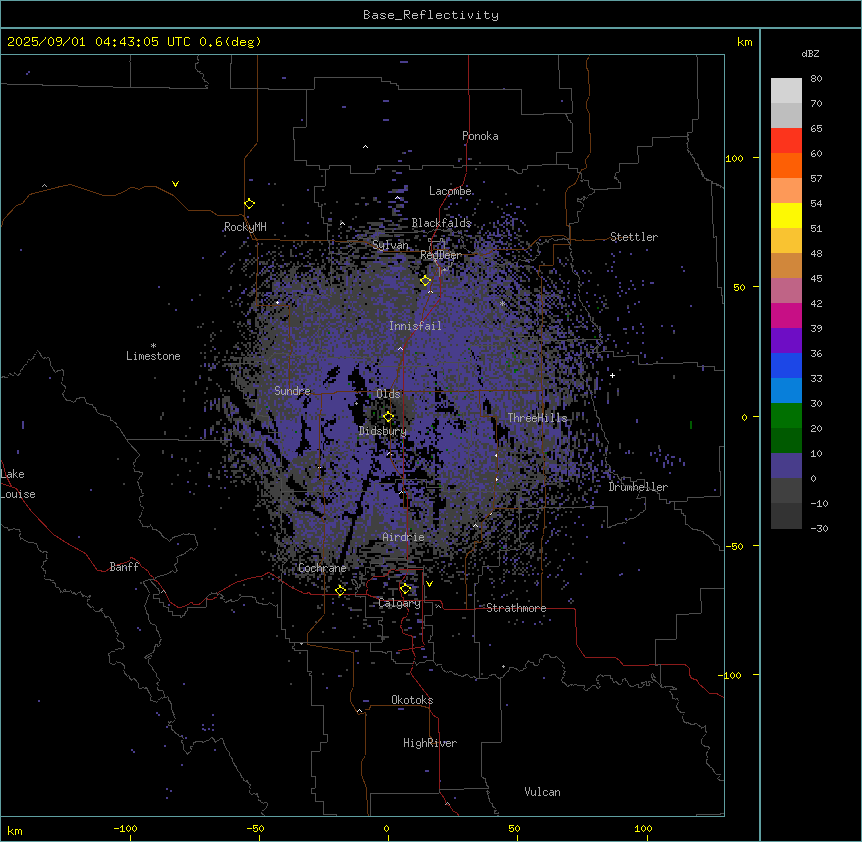
Task: Click the yellow diamond marker near RockyMH
Action: coord(249,204)
